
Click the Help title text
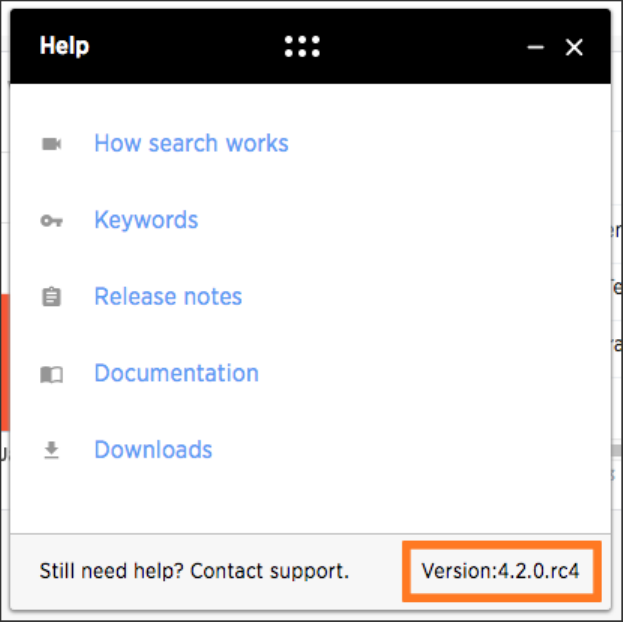[x=64, y=47]
